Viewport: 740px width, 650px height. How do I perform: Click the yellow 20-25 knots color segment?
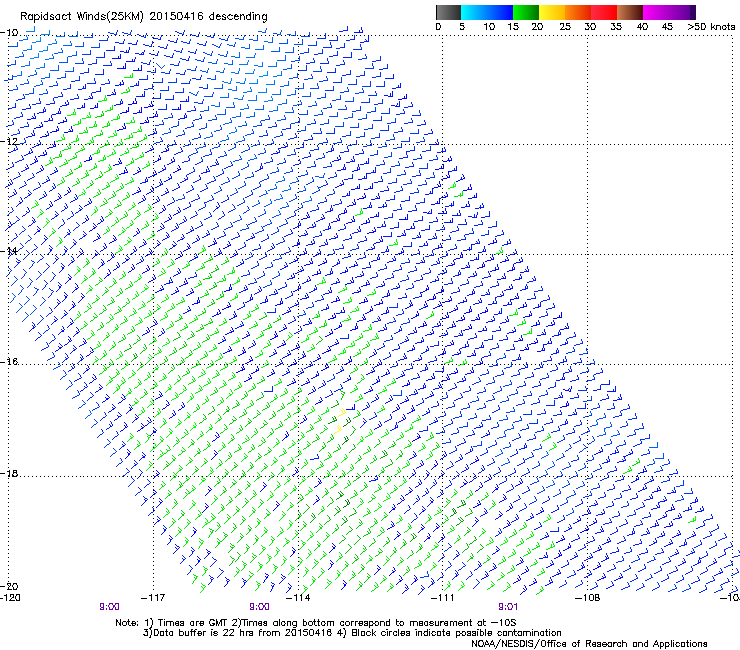[552, 12]
